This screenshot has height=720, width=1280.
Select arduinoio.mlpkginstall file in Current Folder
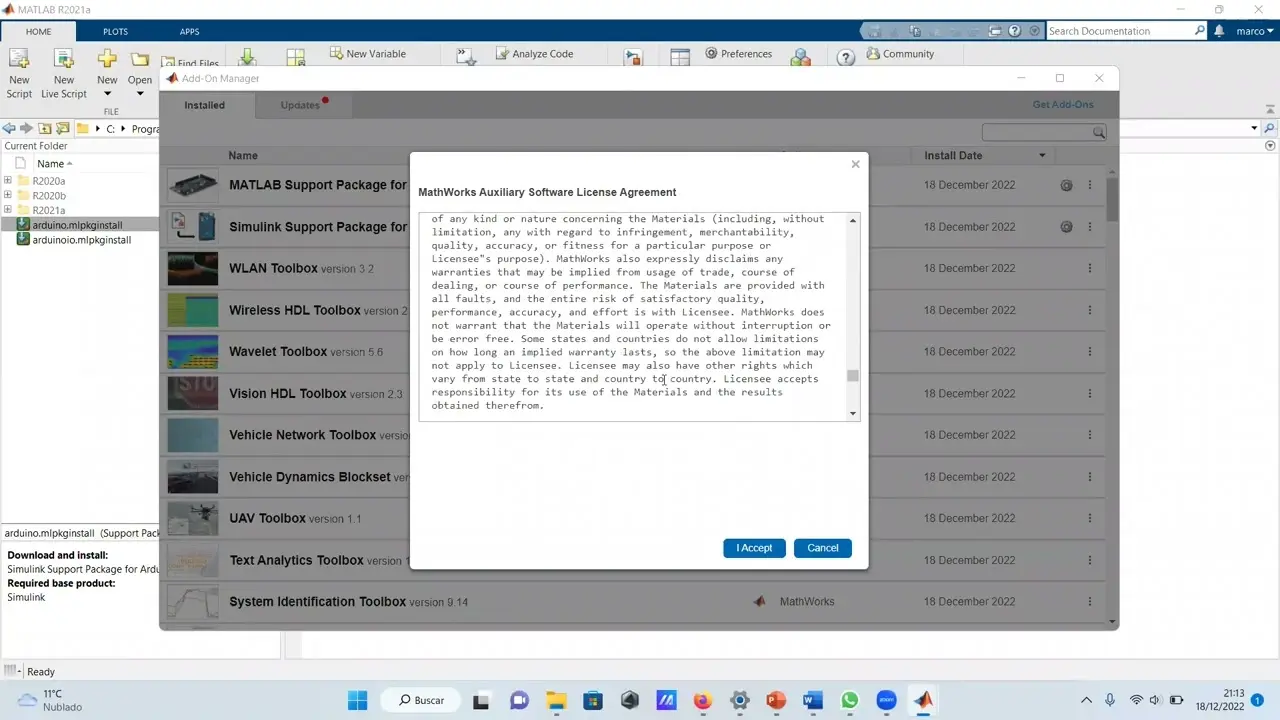click(81, 240)
